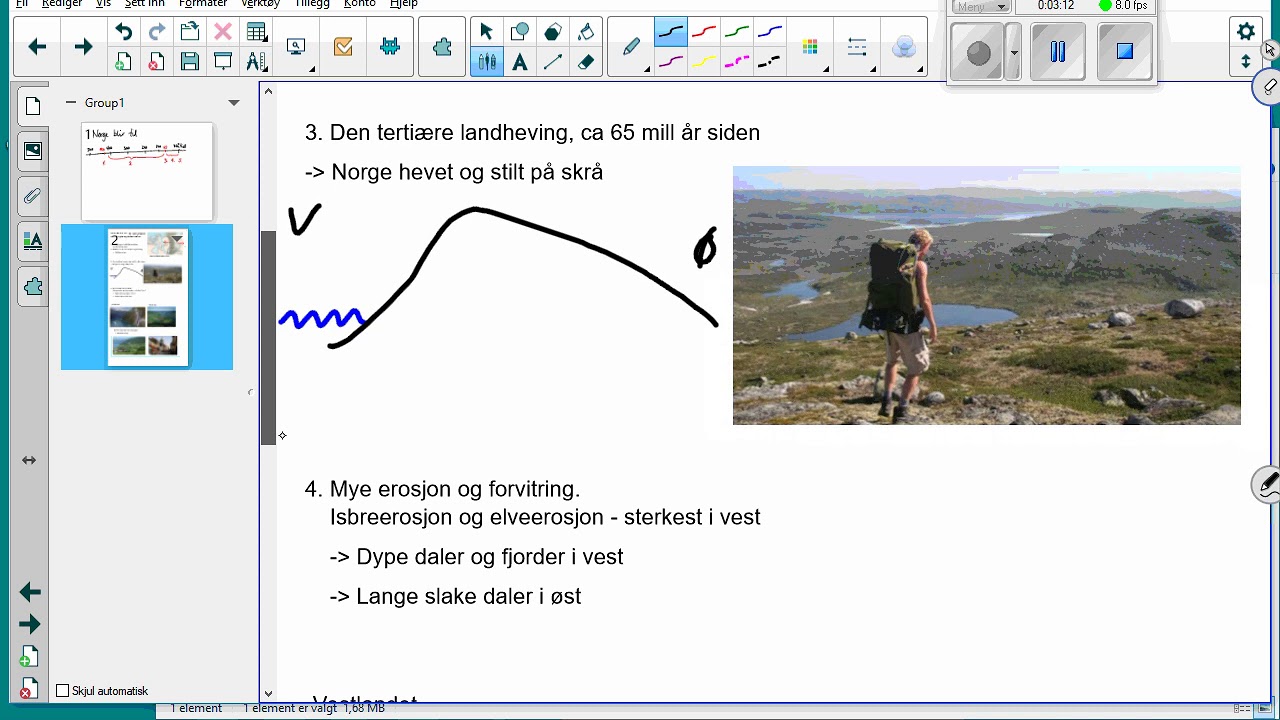Open the transparency dropdown
This screenshot has height=720, width=1280.
(904, 47)
